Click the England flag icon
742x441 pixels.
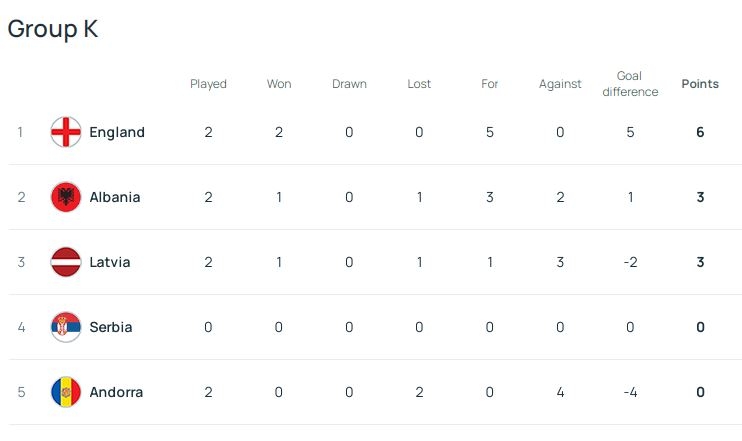coord(66,132)
